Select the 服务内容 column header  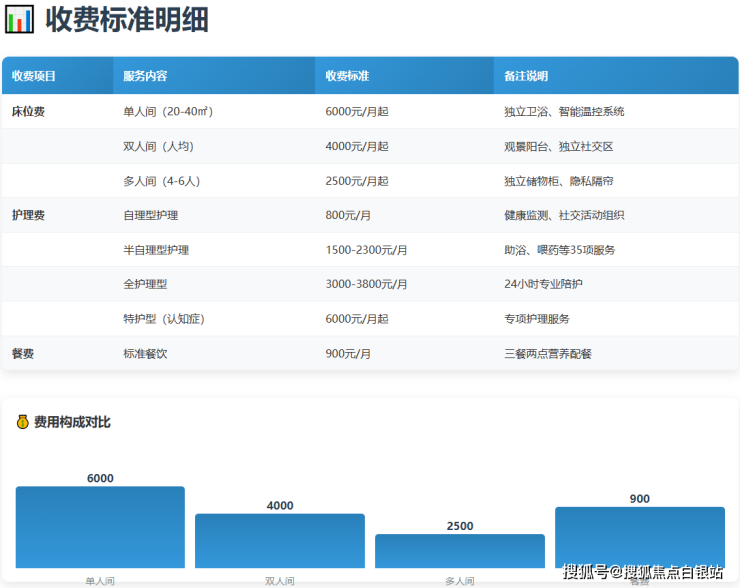tap(145, 76)
